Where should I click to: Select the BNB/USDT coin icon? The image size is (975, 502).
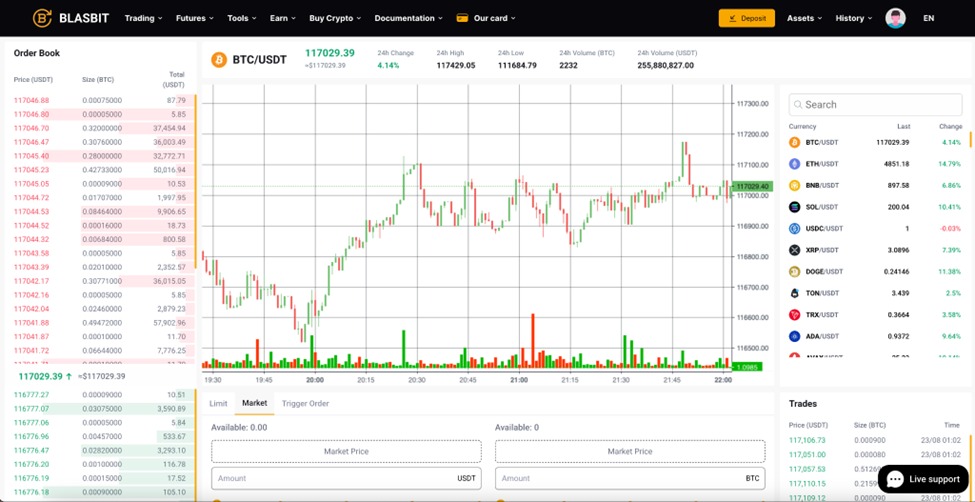(795, 186)
